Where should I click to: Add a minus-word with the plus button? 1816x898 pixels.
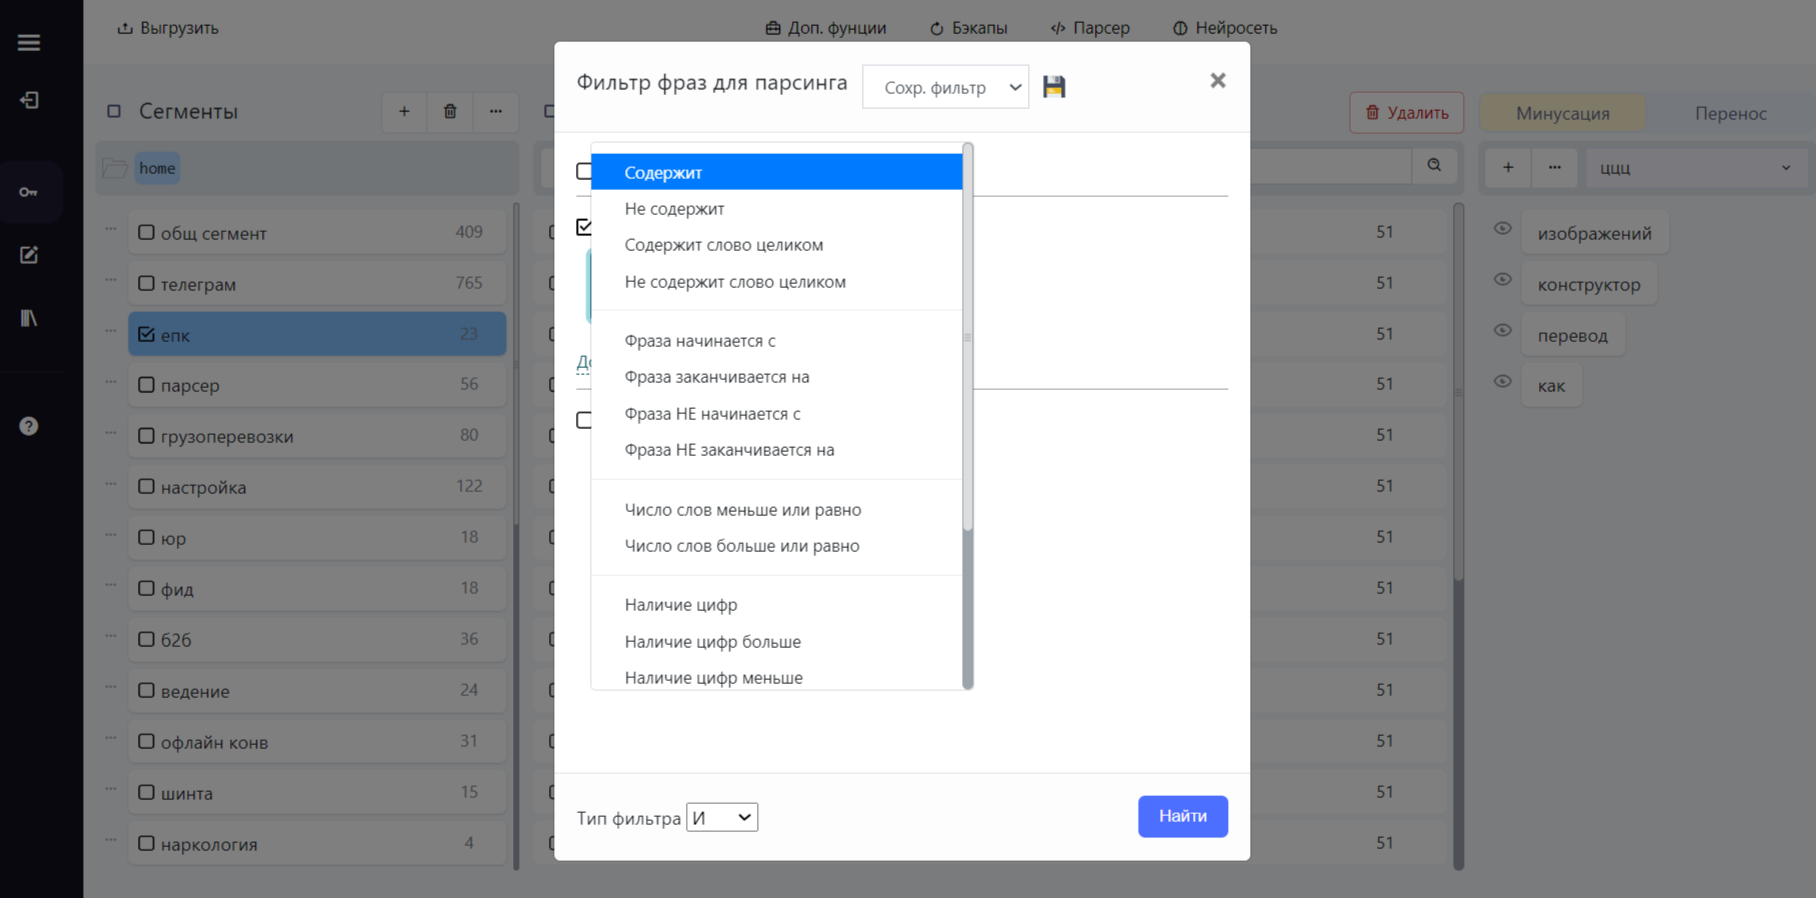[1508, 168]
